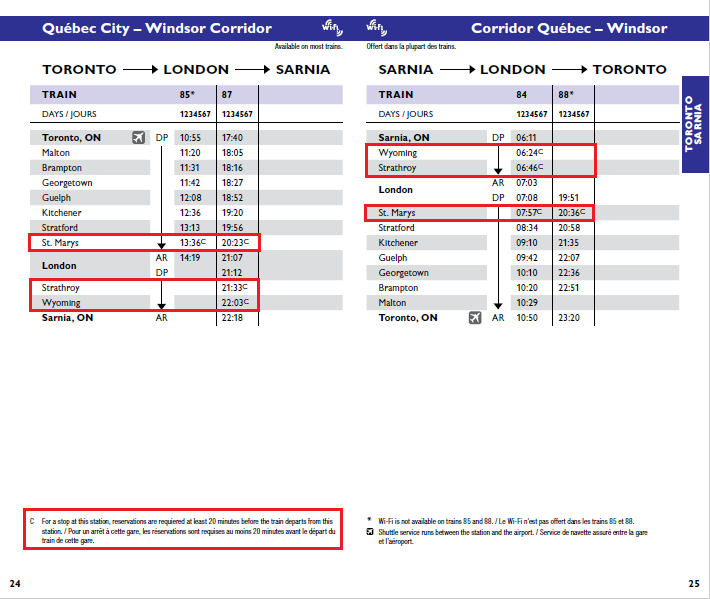Click the Strathroy 06:46 time entry

click(528, 168)
